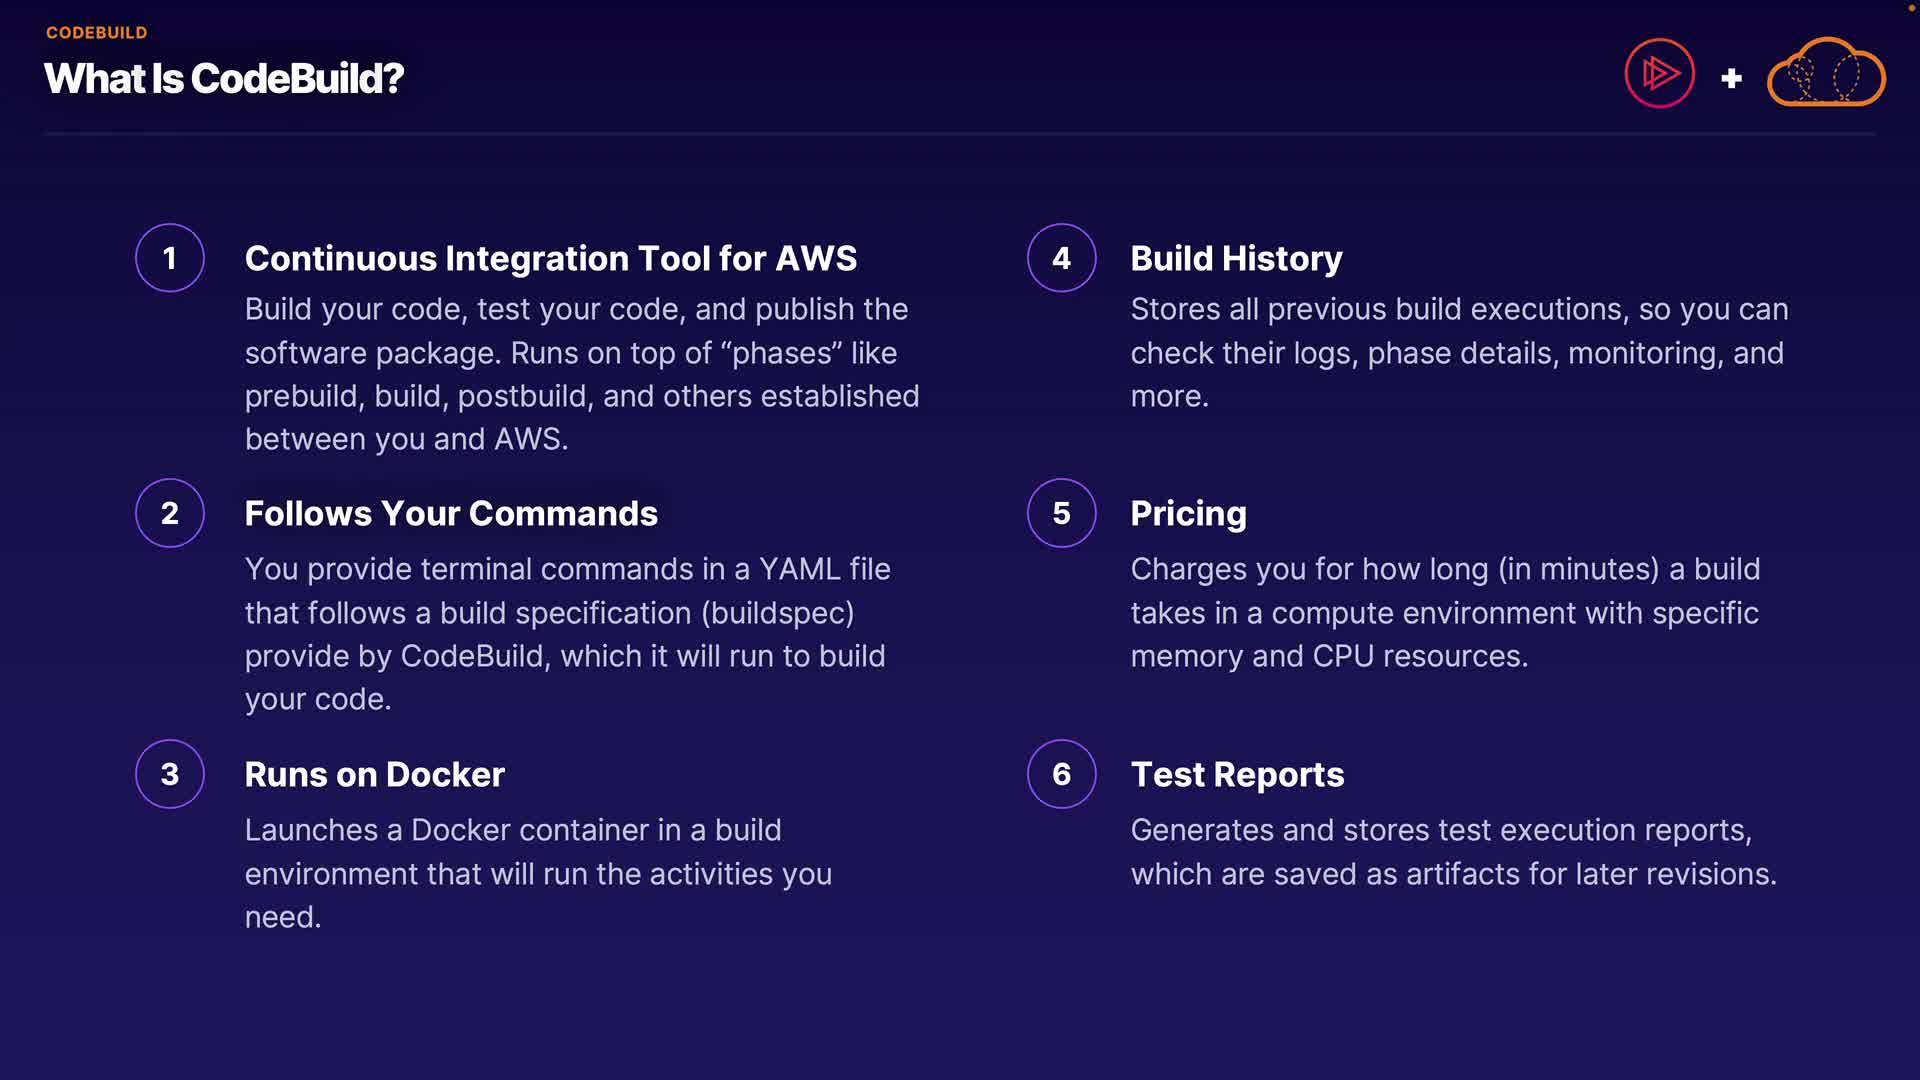
Task: Select the circled number 5 badge
Action: (x=1061, y=513)
